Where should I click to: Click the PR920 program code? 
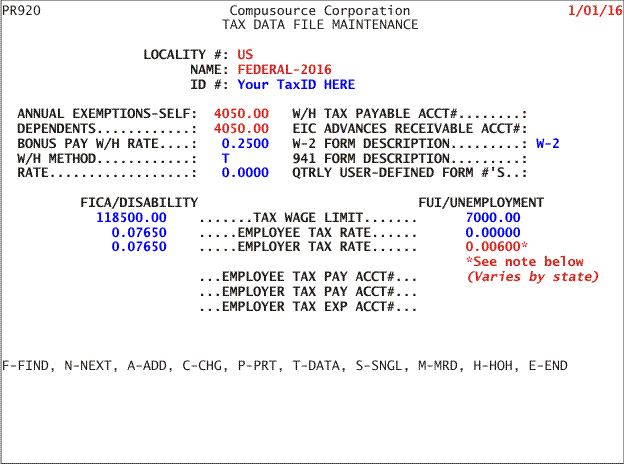coord(21,10)
